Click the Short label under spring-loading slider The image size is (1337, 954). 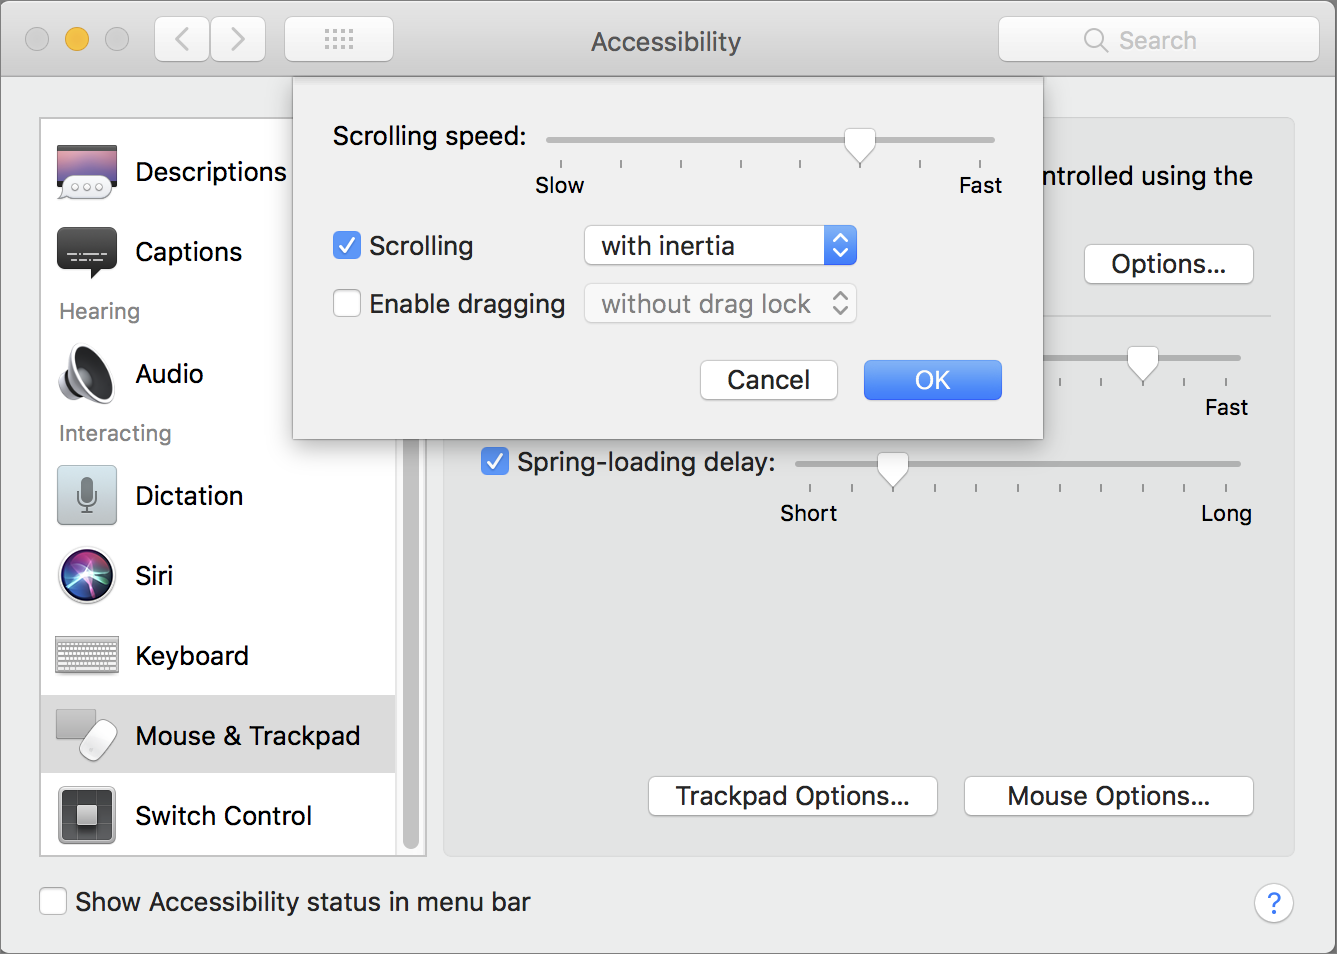coord(809,513)
